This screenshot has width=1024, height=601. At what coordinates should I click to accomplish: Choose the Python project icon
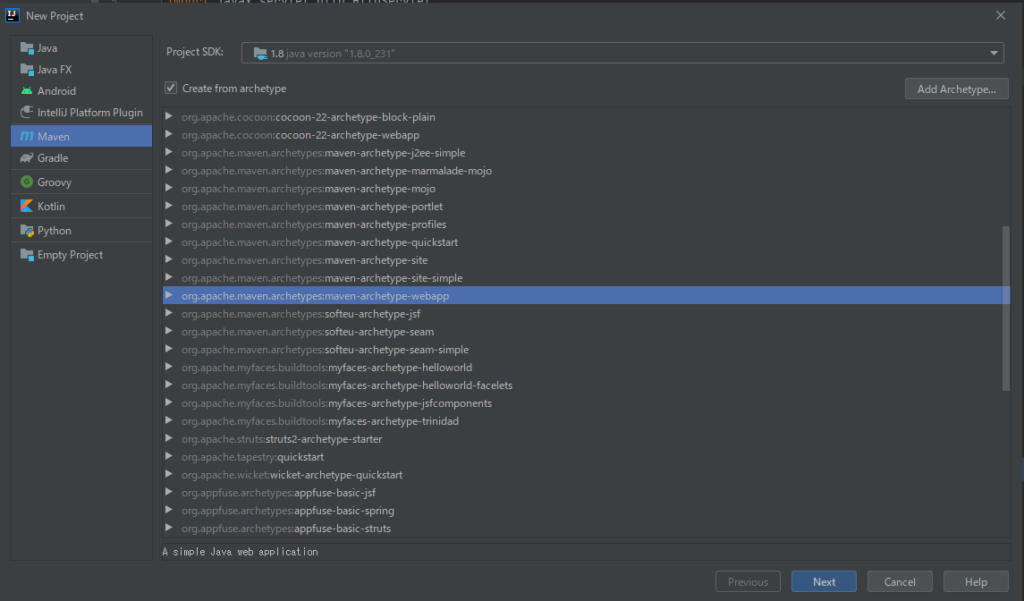coord(27,231)
